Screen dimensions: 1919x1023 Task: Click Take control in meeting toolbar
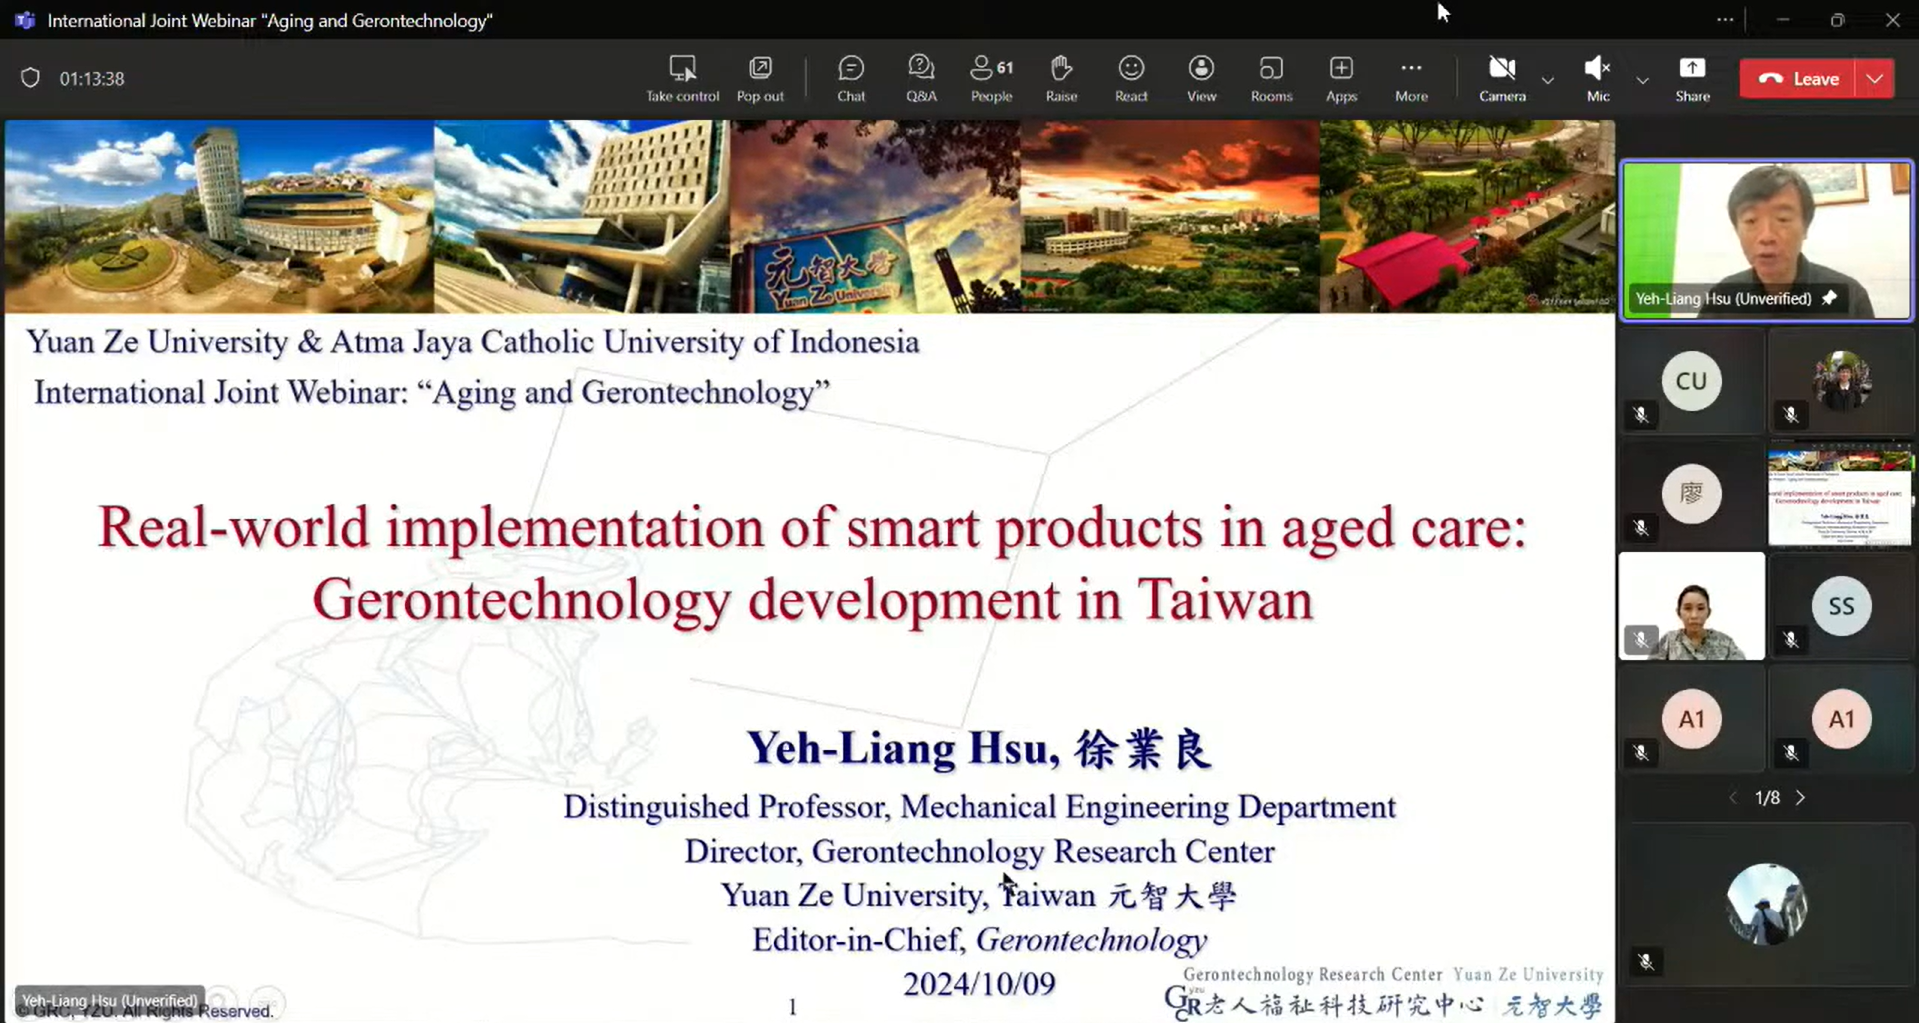pos(682,78)
